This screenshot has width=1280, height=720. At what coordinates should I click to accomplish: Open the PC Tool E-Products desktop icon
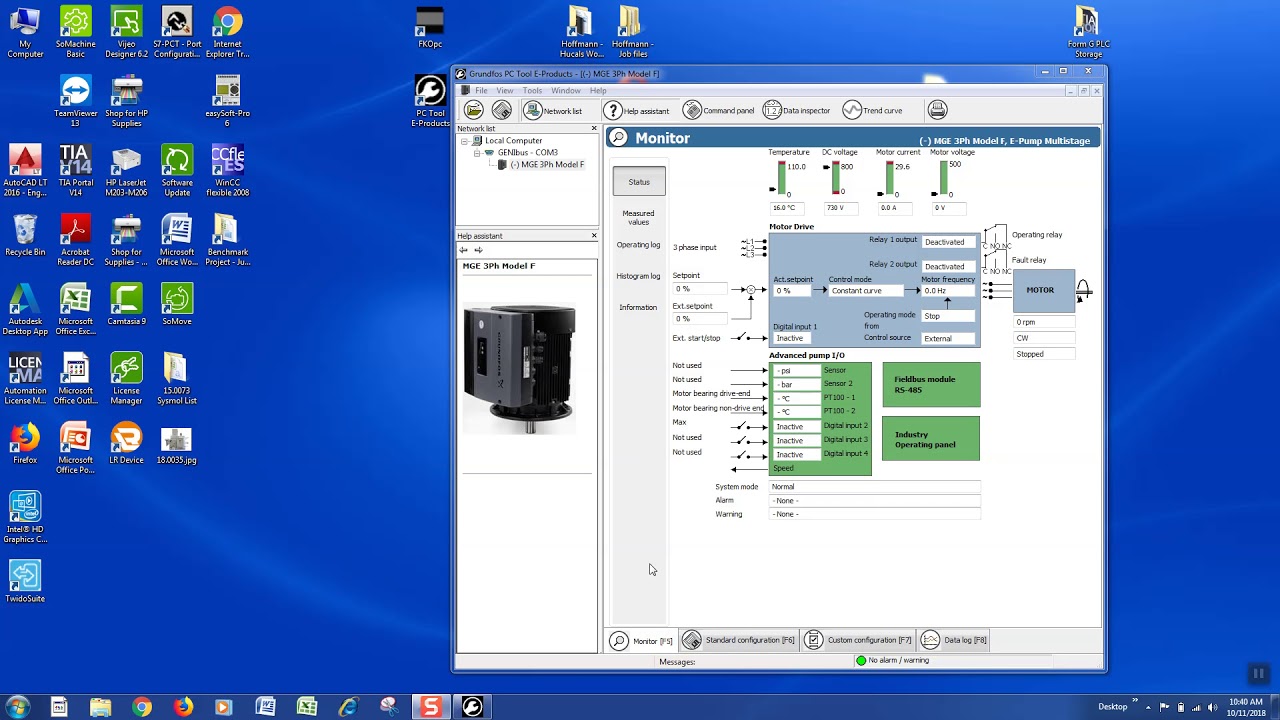click(431, 101)
